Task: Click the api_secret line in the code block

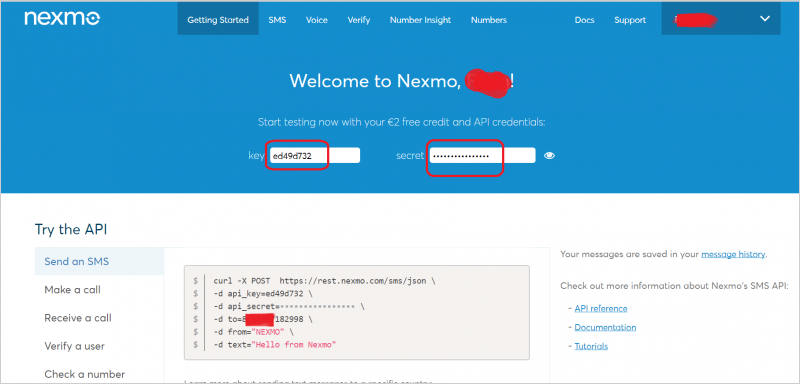Action: coord(289,306)
